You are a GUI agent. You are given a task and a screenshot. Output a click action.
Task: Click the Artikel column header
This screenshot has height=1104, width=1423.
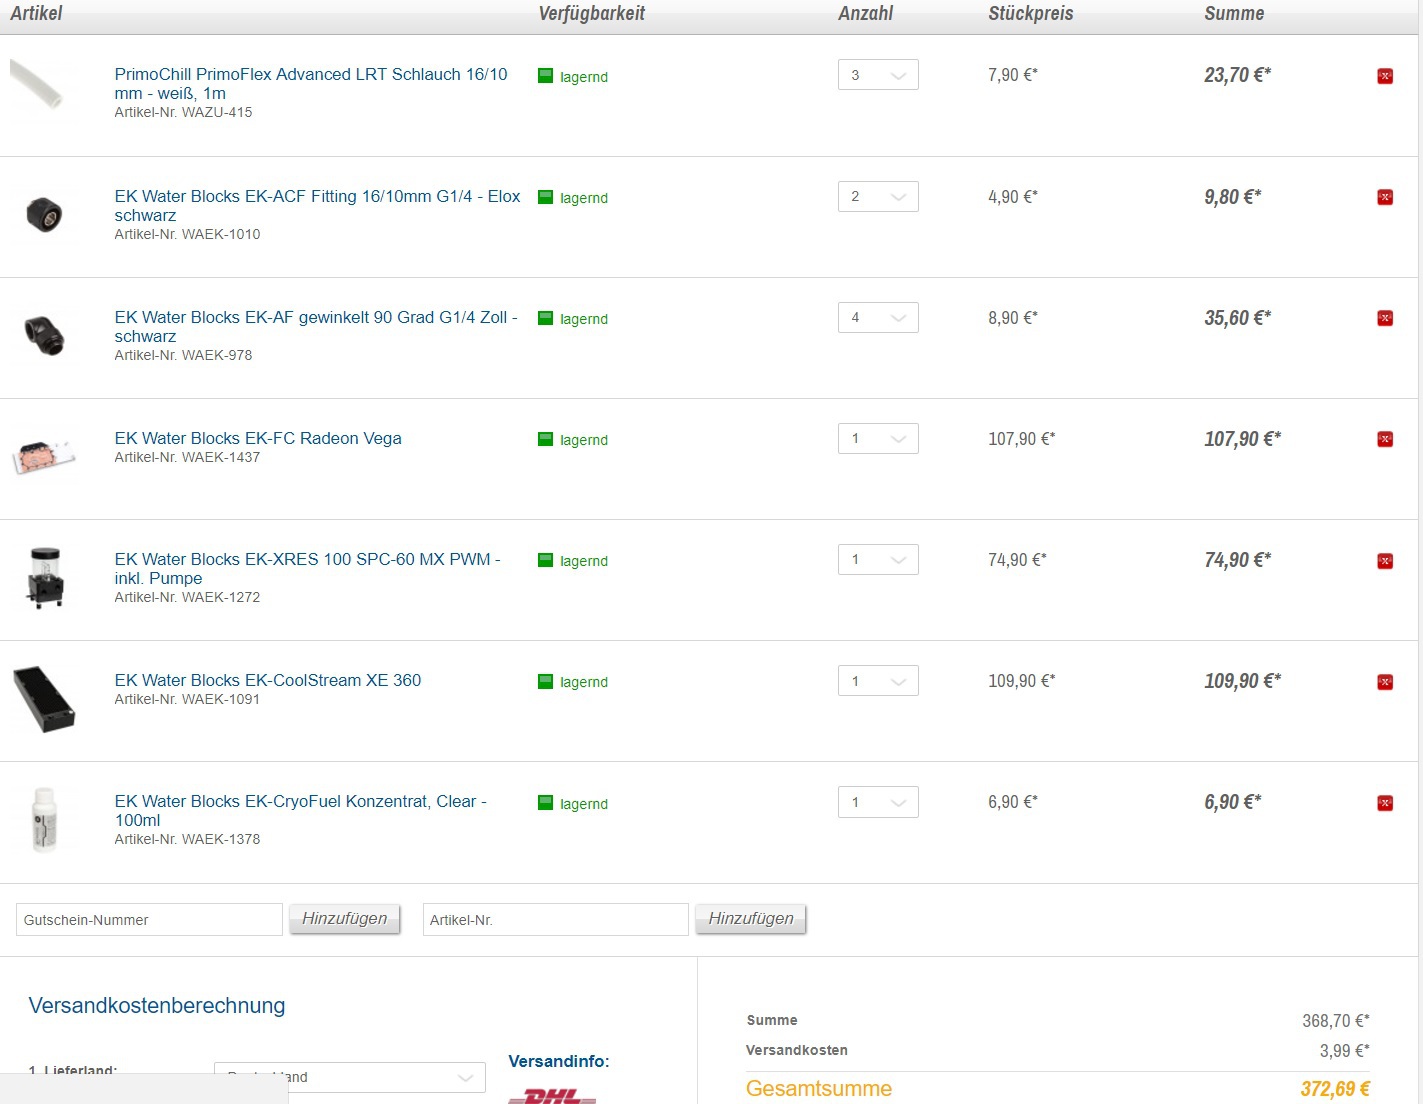pyautogui.click(x=36, y=13)
